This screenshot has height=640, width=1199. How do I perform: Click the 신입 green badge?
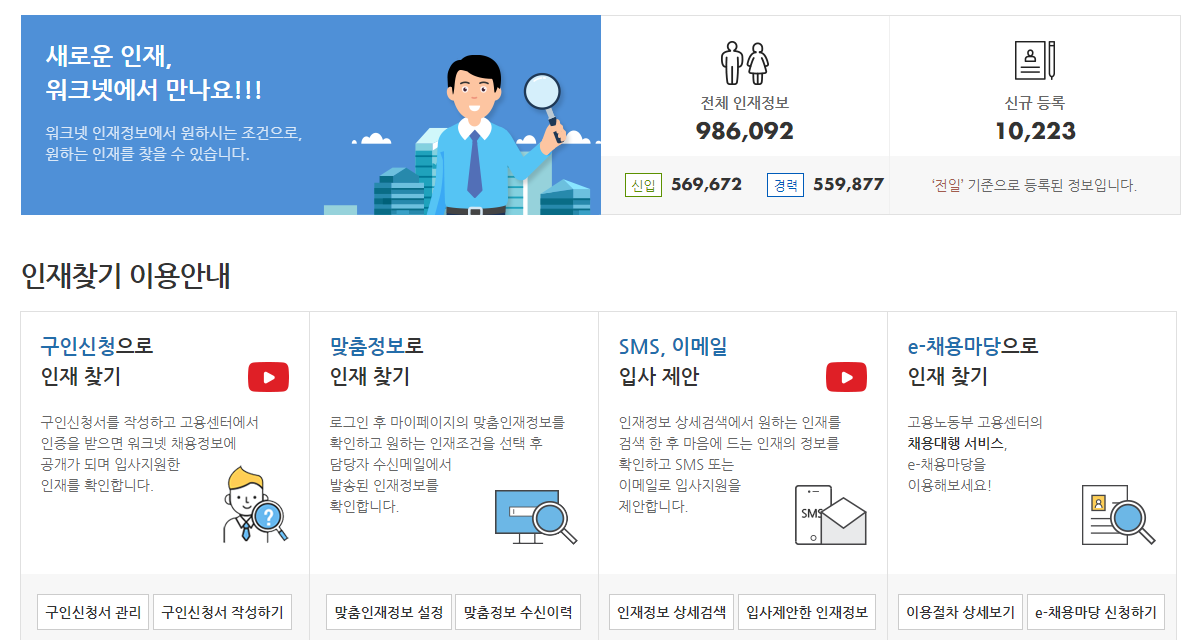click(x=643, y=185)
